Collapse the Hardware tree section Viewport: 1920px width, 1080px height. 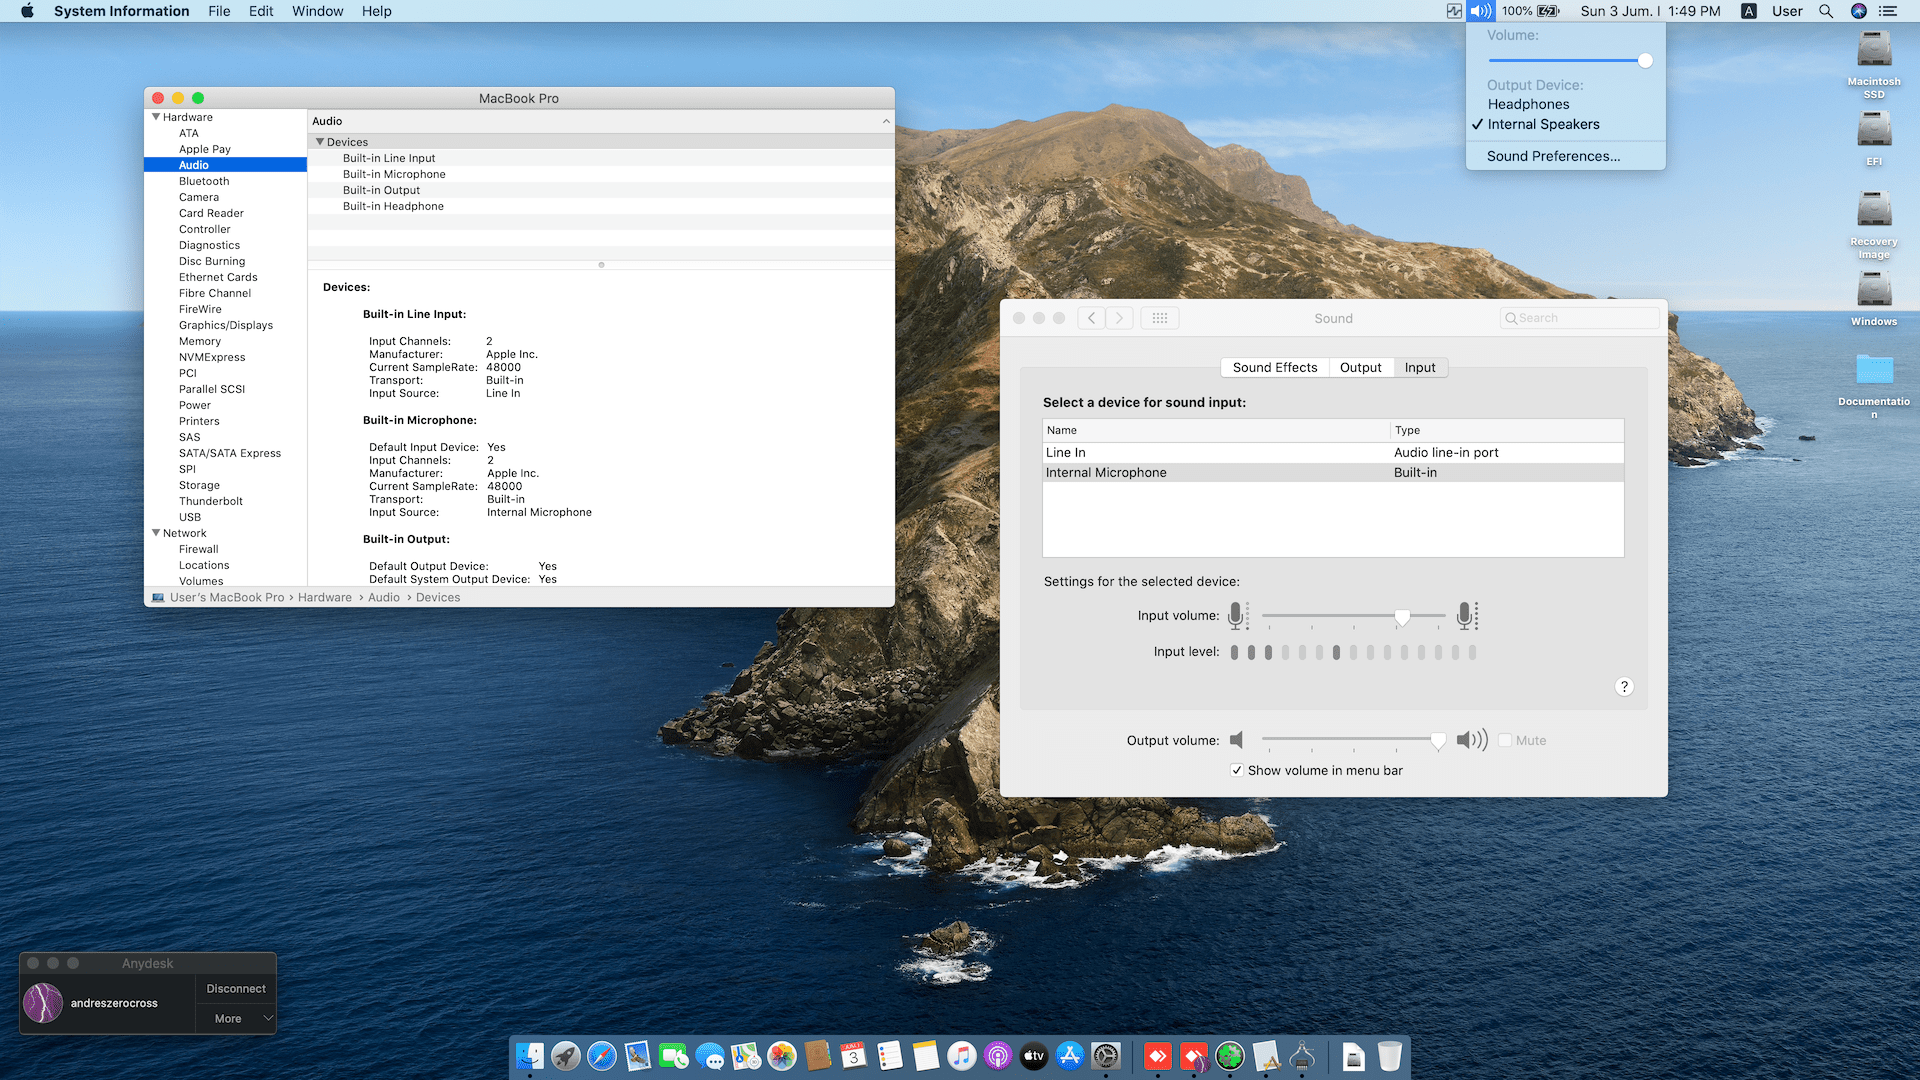pyautogui.click(x=156, y=117)
